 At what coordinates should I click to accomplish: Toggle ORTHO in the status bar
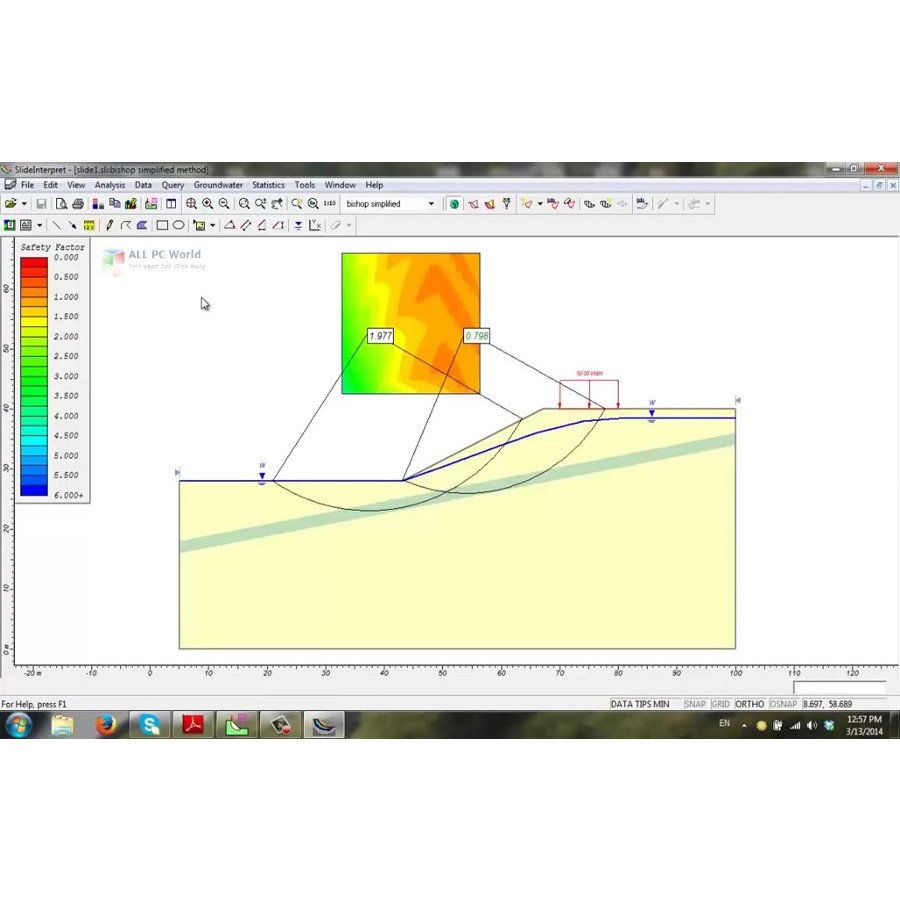tap(750, 704)
